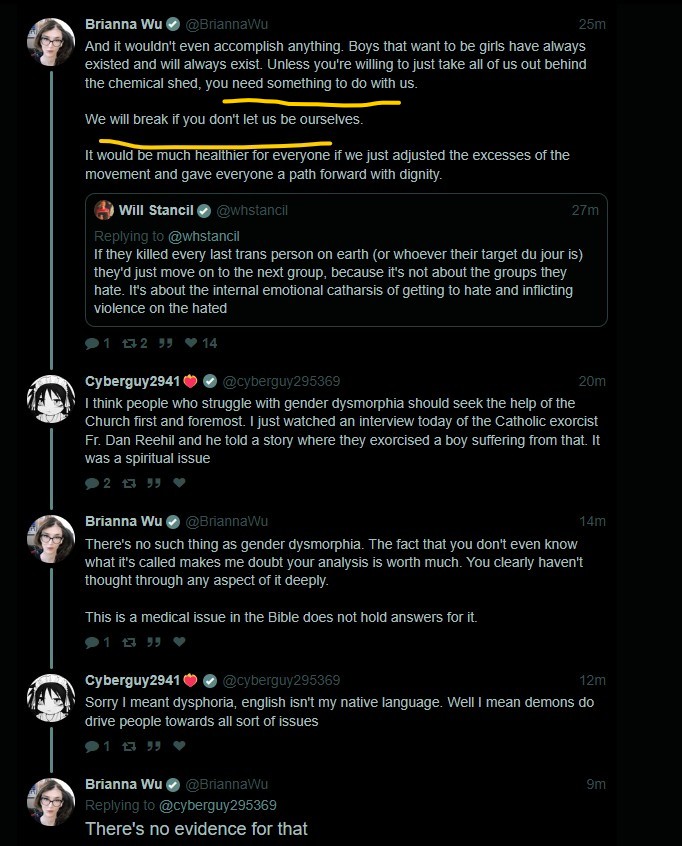Retweet the top tweet showing 2 retweets
Viewport: 682px width, 846px height.
pyautogui.click(x=129, y=343)
